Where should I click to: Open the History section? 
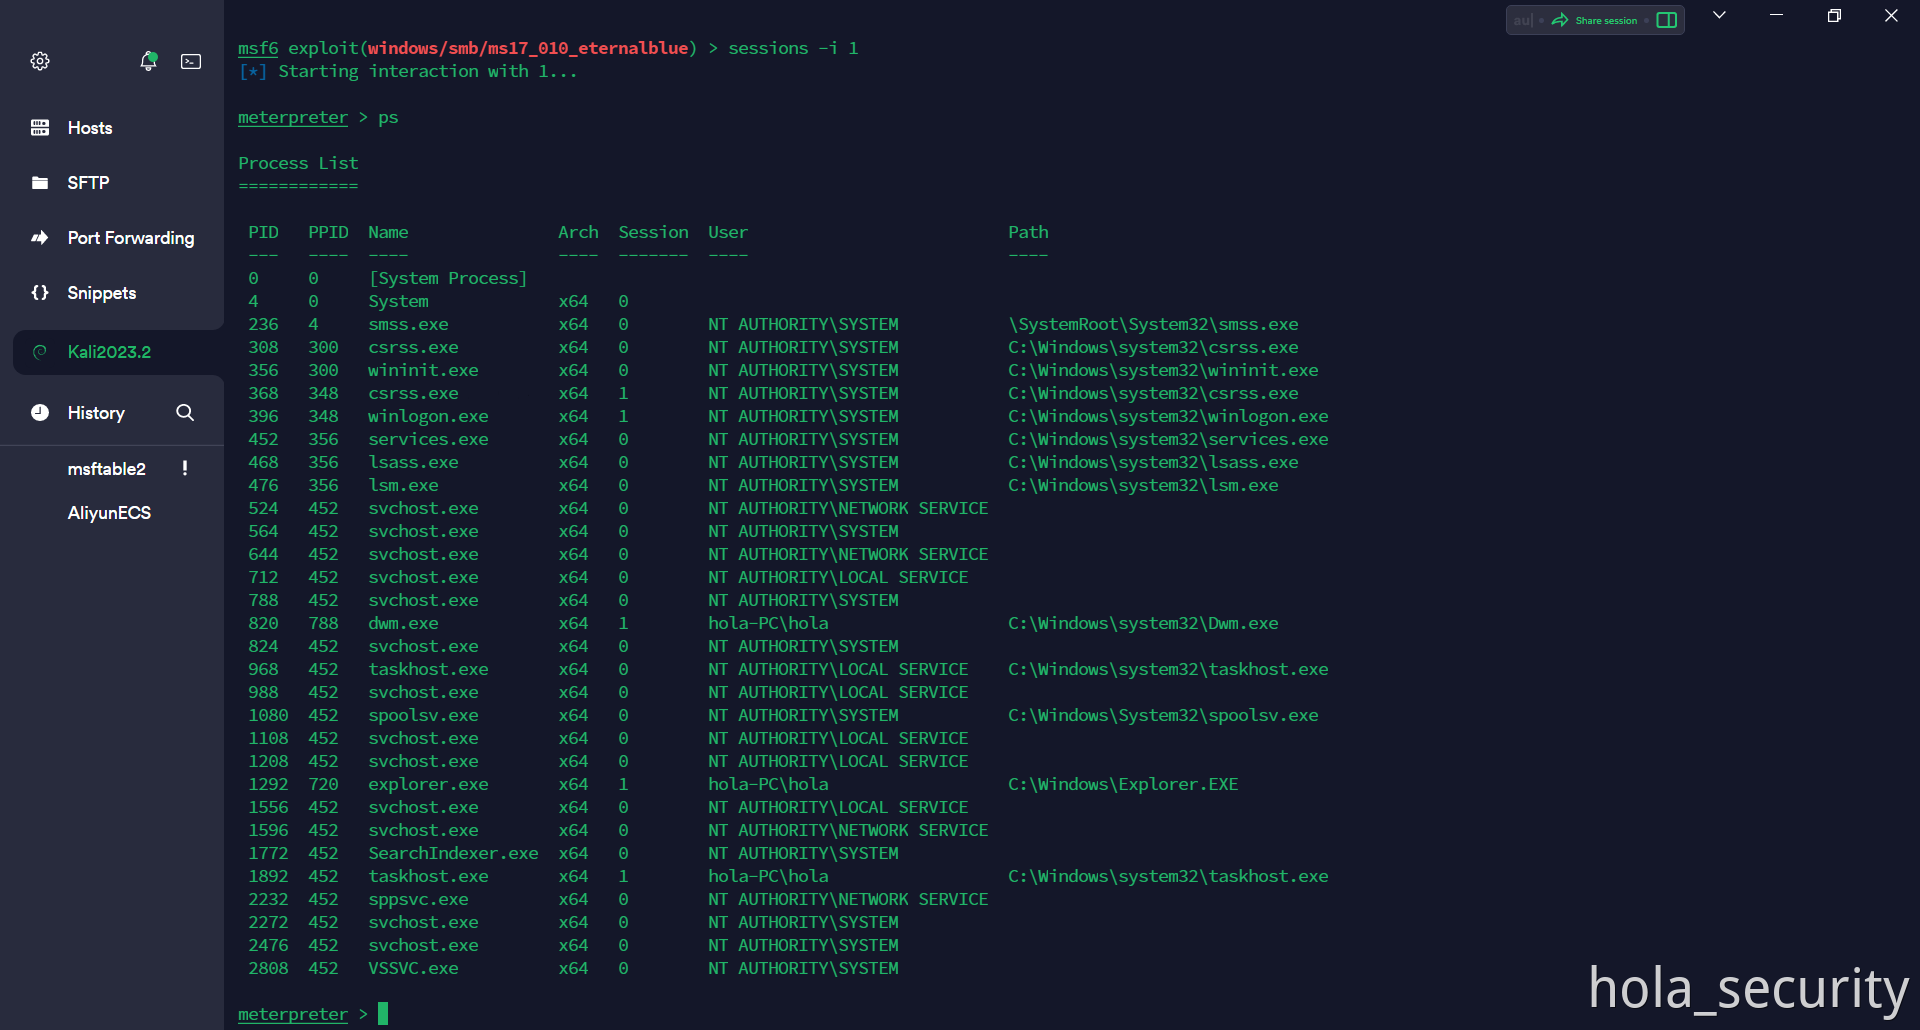(96, 413)
